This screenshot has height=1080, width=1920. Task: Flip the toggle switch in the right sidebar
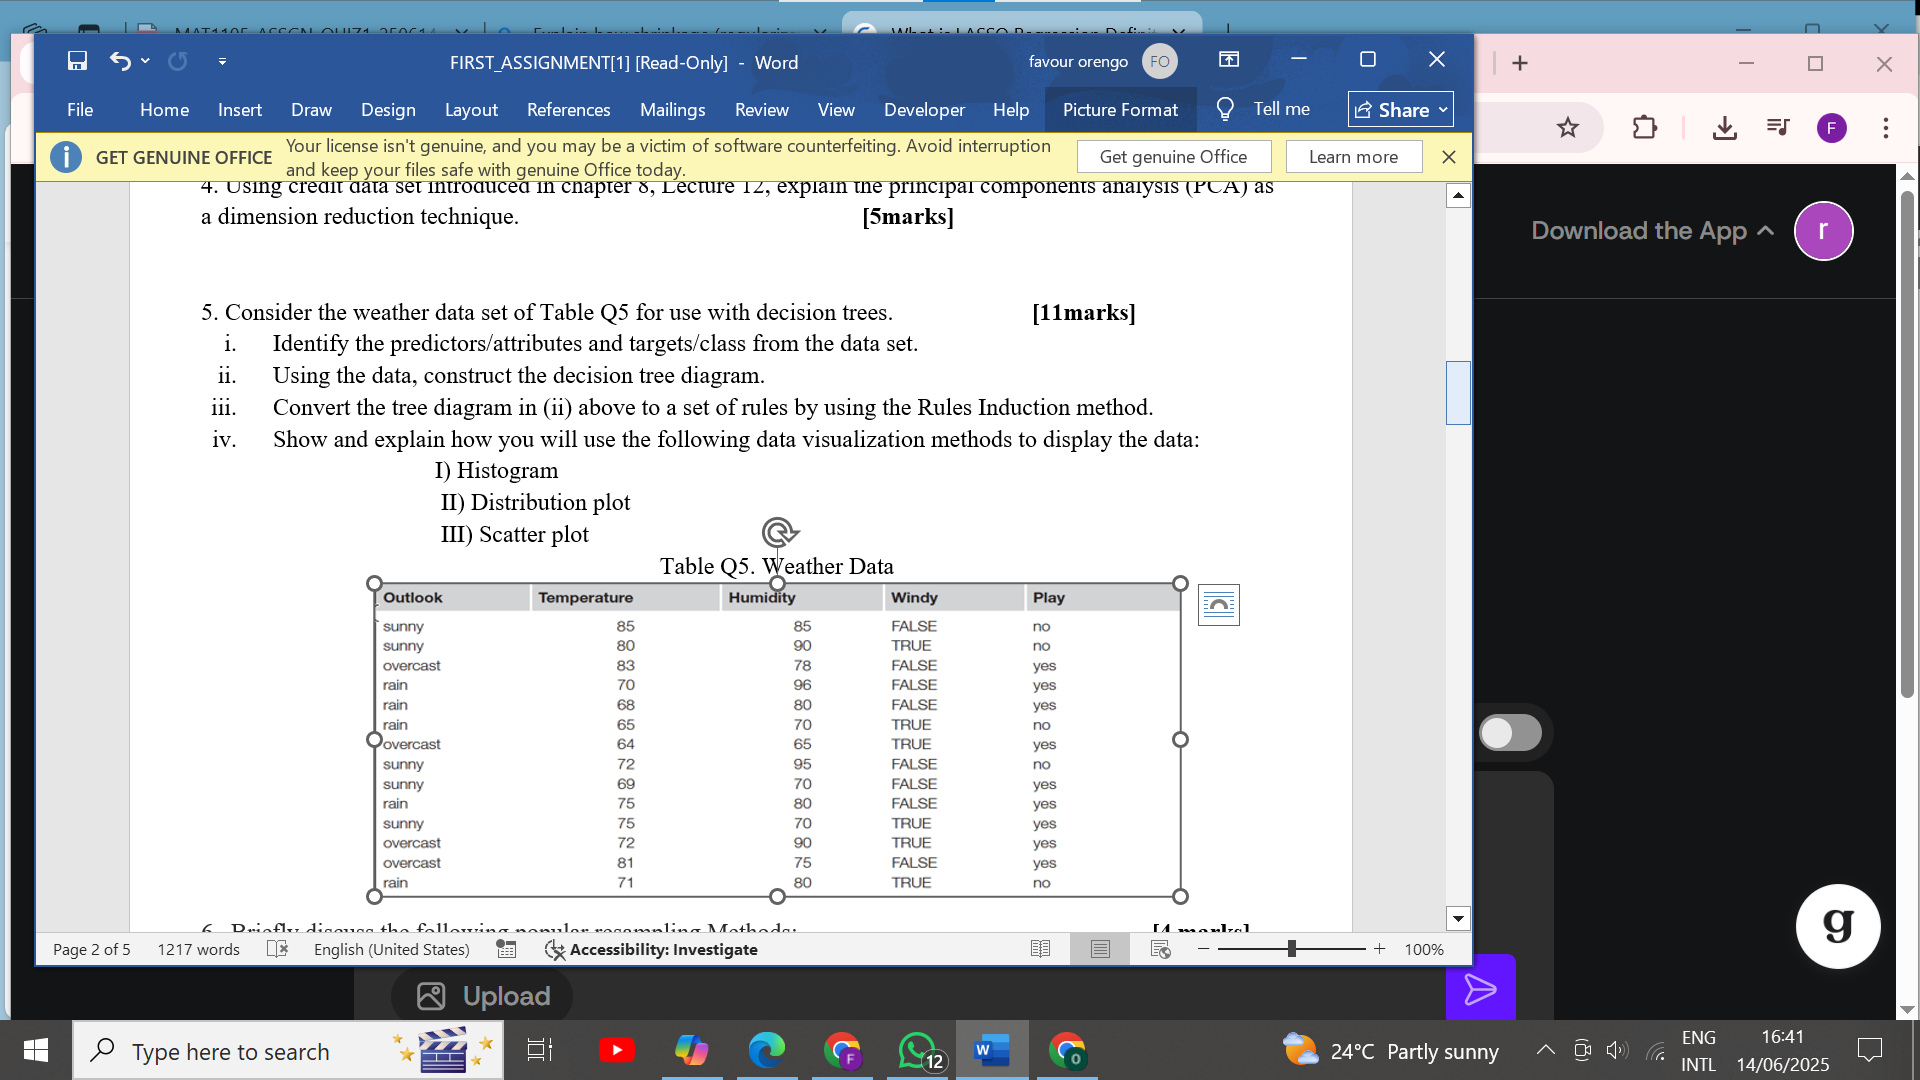(1509, 732)
